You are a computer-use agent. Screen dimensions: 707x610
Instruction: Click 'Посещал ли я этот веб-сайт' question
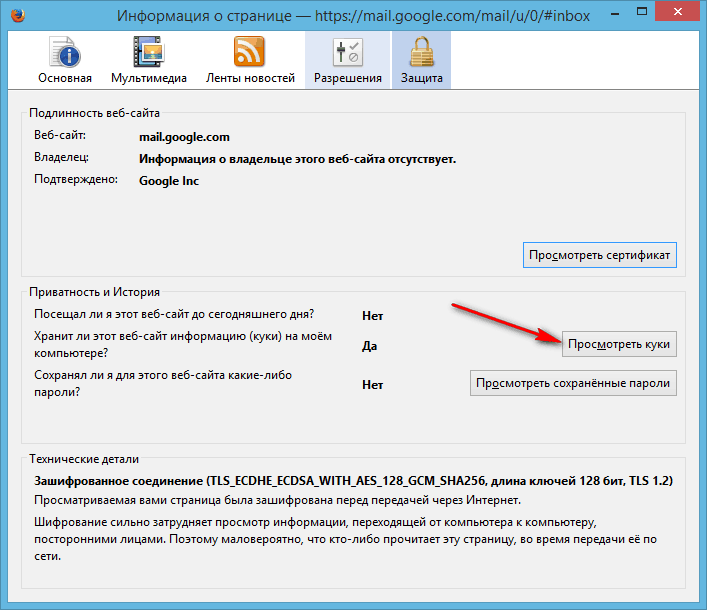(x=174, y=314)
